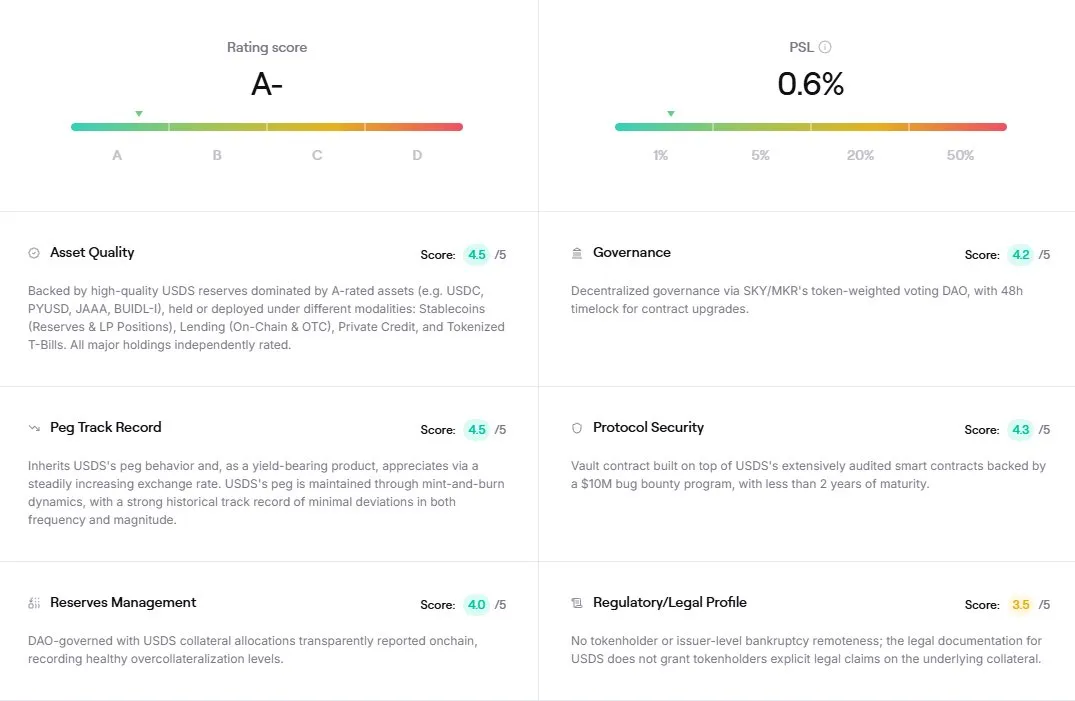Click the PSL info icon
Screen dimensions: 1075x701
[x=825, y=47]
